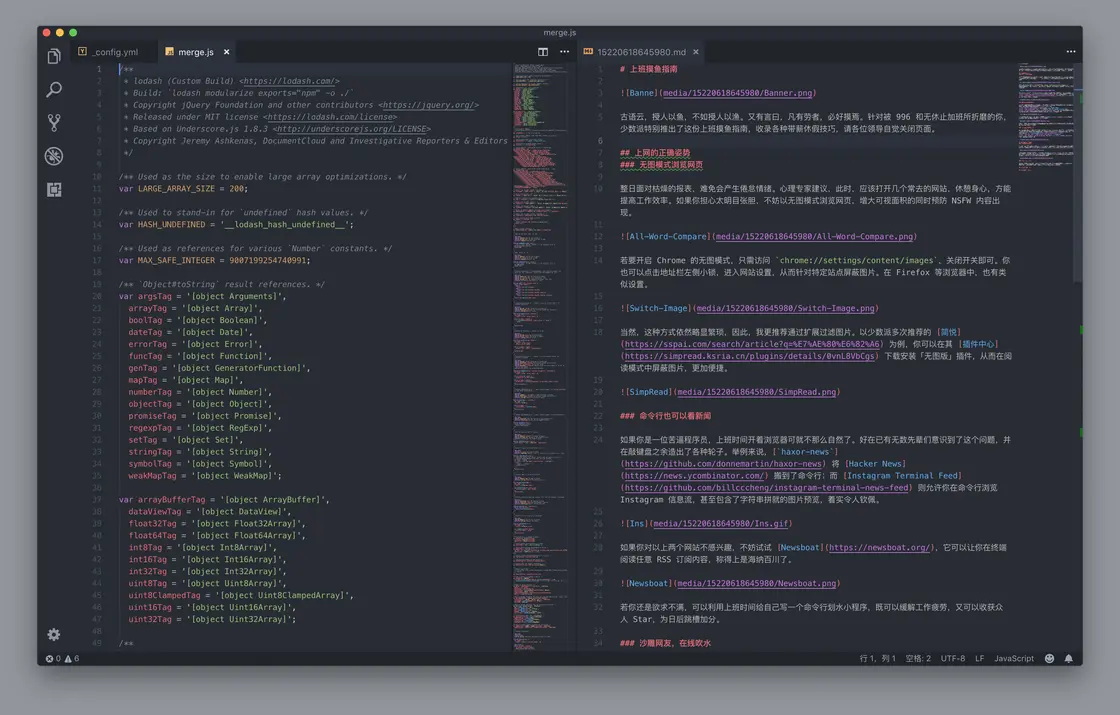Open the Search panel in the sidebar
Image resolution: width=1120 pixels, height=715 pixels.
[54, 89]
